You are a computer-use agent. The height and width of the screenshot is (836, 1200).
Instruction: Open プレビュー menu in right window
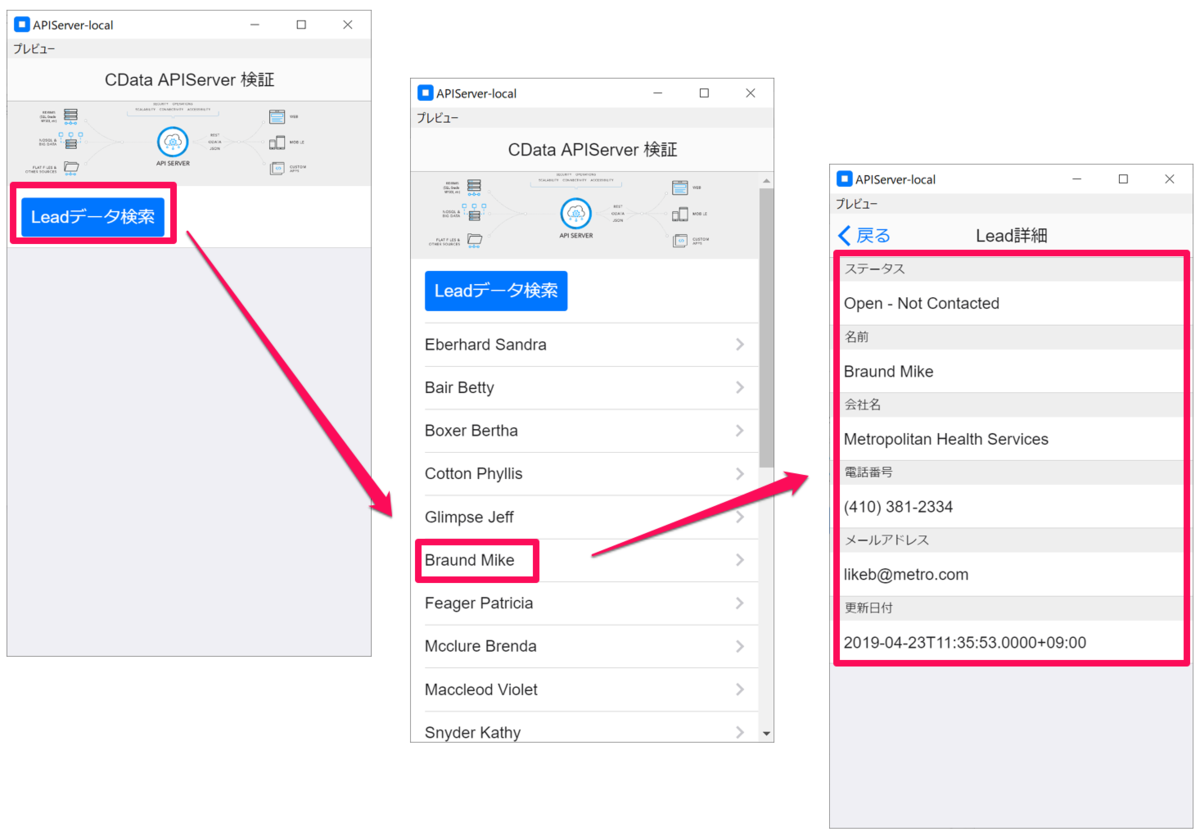(x=857, y=203)
